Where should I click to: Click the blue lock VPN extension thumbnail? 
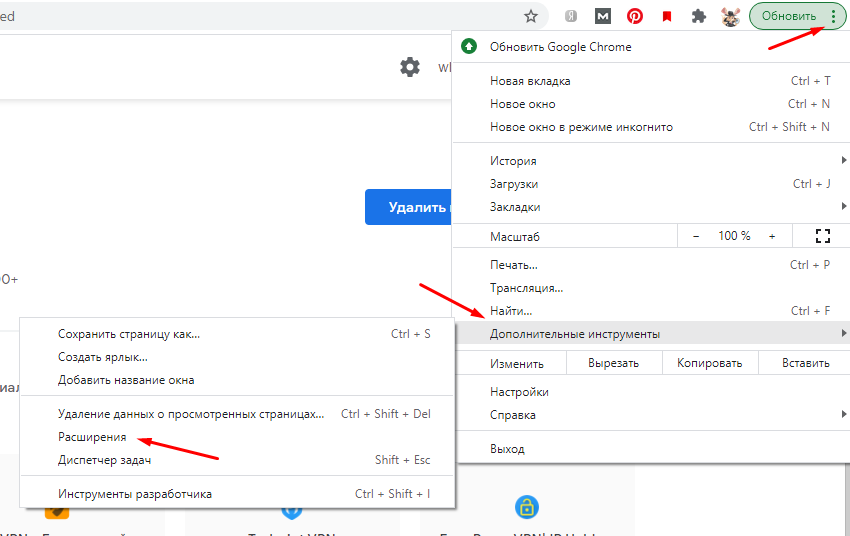tap(526, 507)
